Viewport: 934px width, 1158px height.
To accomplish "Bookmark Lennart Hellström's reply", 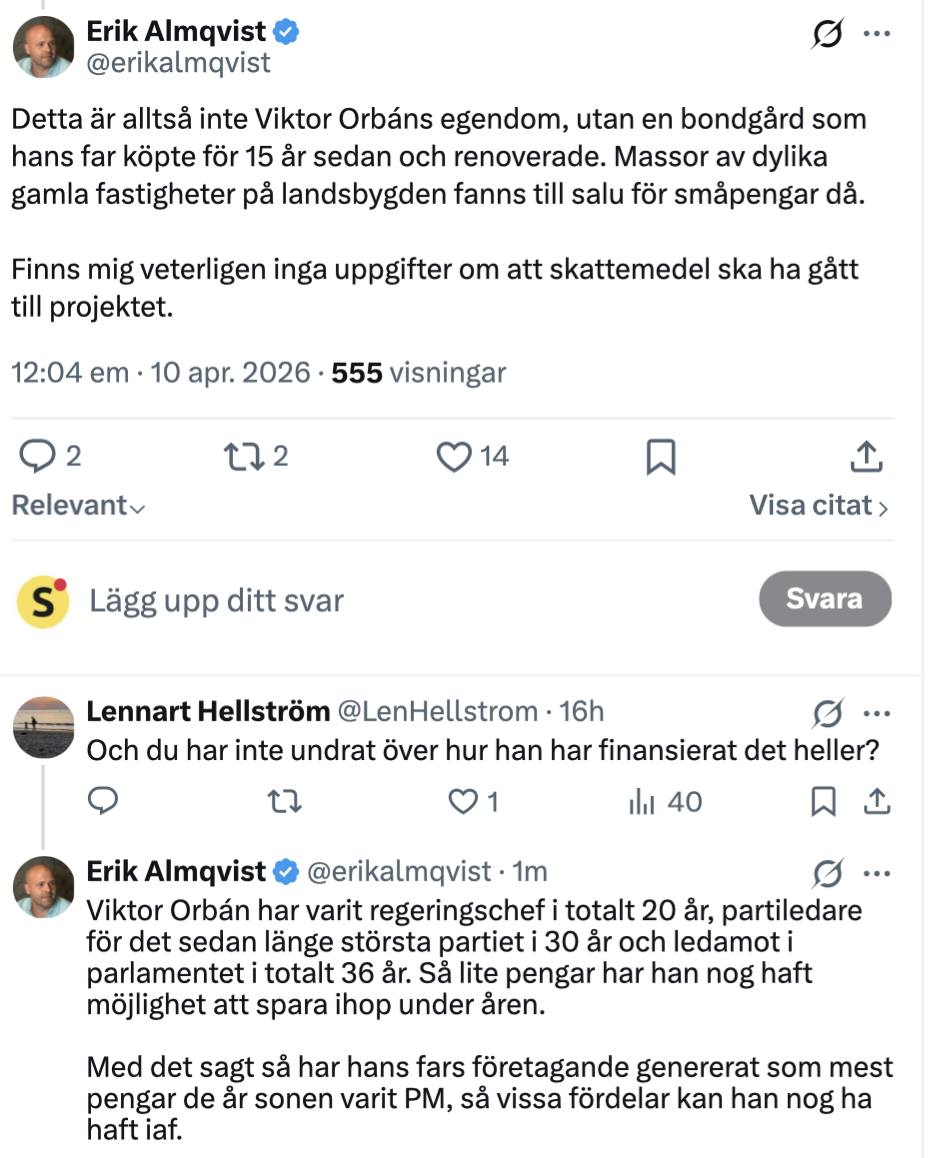I will [822, 801].
